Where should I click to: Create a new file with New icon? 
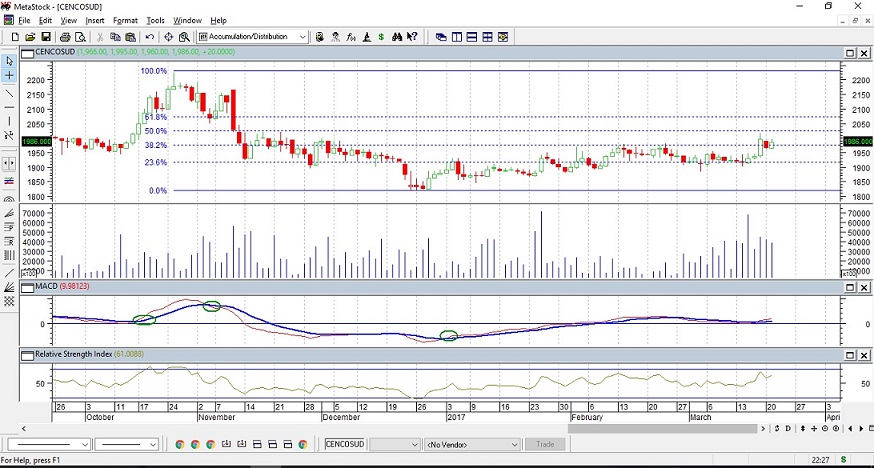tap(15, 37)
